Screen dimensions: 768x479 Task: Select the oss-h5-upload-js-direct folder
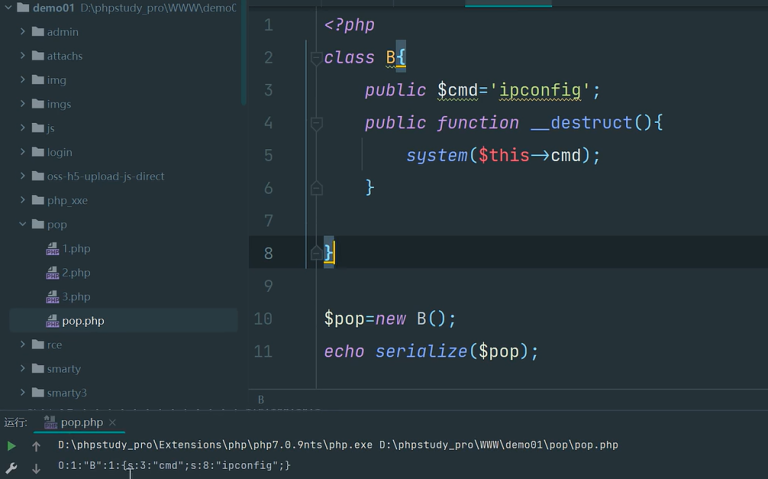[105, 177]
